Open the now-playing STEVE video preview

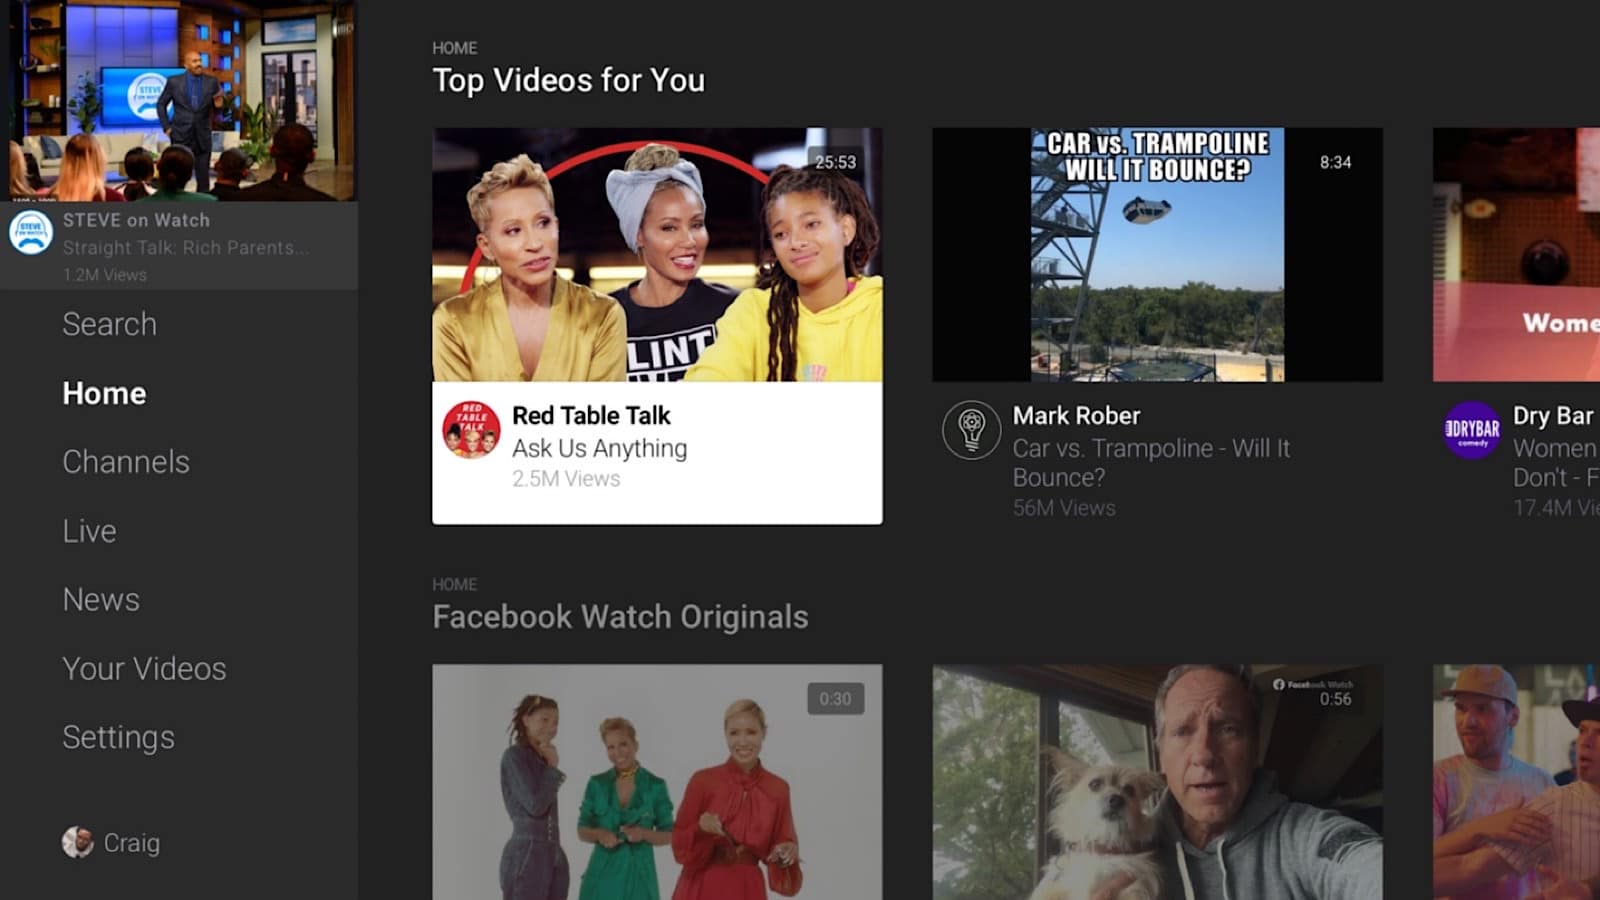coord(180,100)
